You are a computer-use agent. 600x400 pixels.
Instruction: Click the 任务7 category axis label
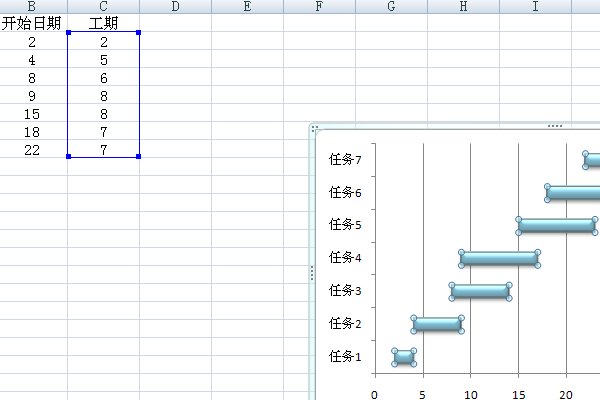pos(344,159)
